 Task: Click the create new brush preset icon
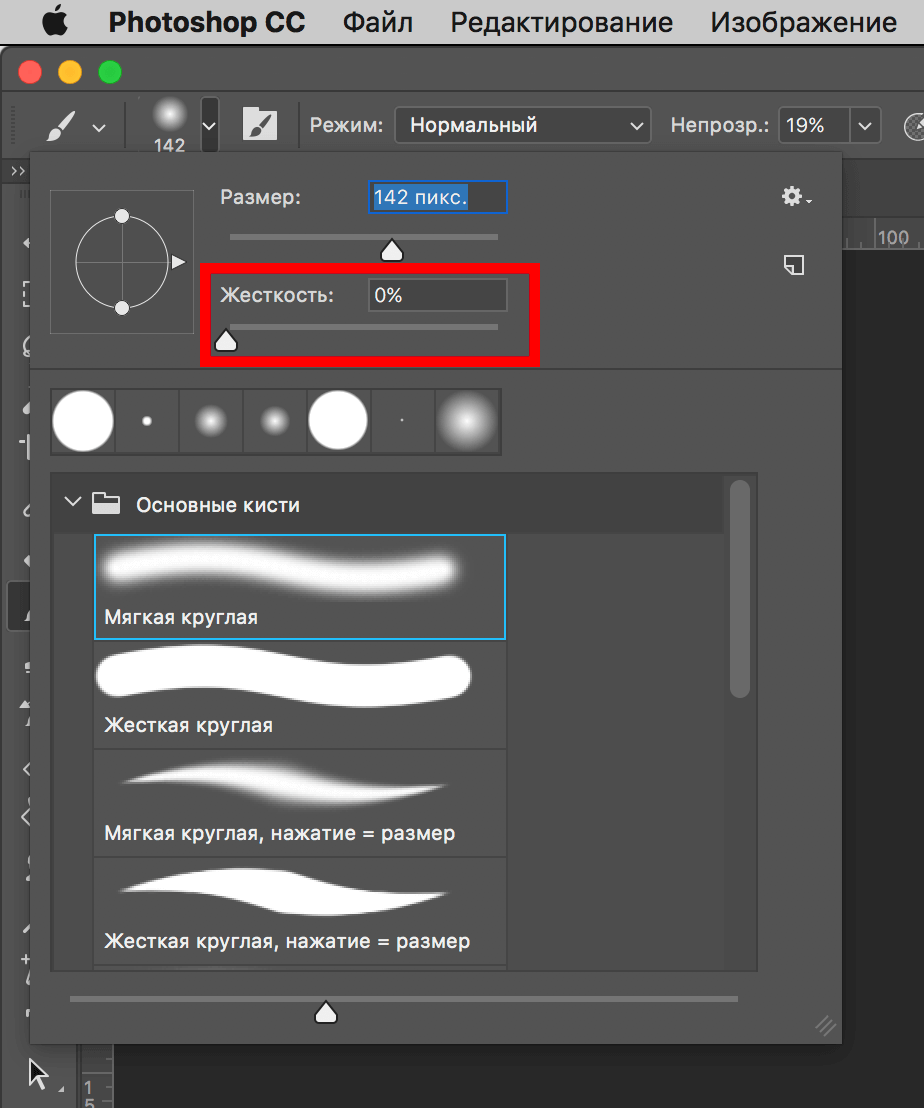(794, 265)
